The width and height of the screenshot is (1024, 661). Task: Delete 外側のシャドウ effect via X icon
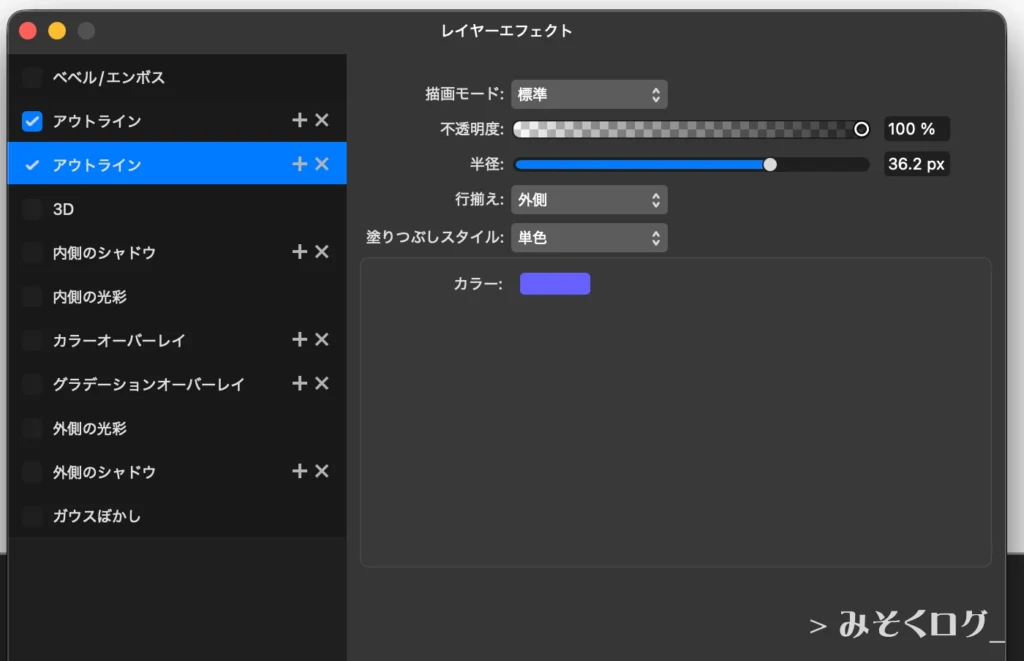[321, 471]
